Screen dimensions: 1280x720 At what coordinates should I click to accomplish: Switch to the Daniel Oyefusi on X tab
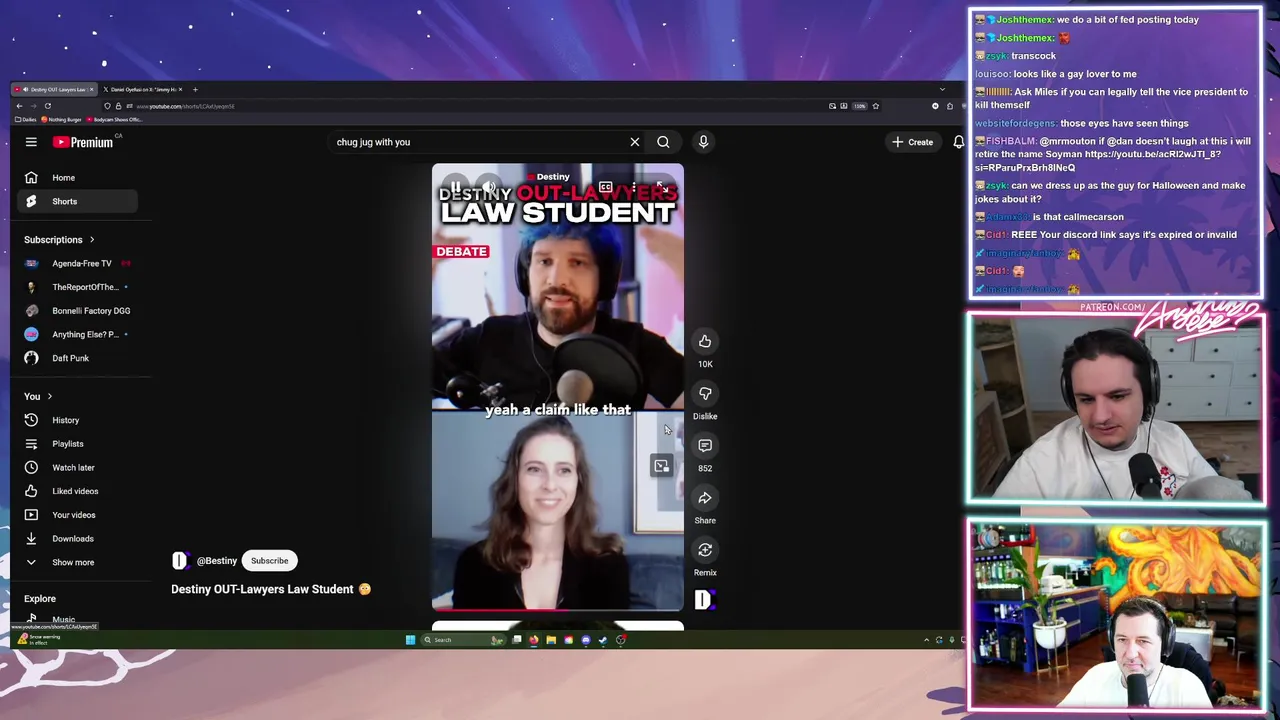(143, 90)
